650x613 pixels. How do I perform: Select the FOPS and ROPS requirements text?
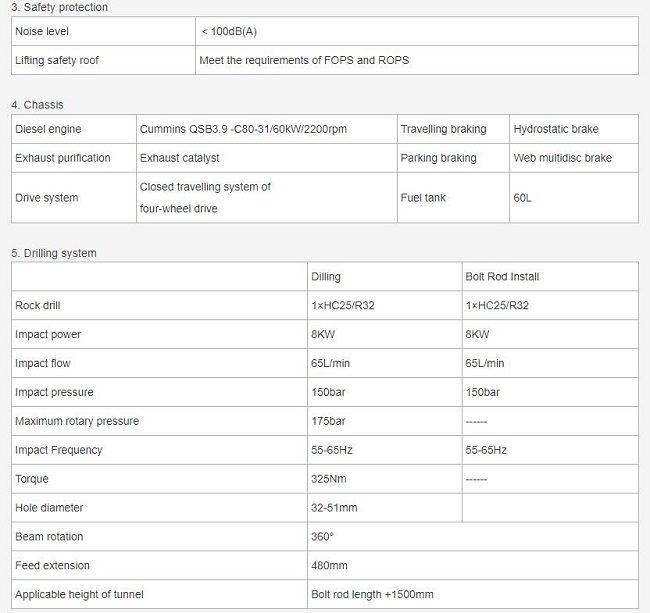point(304,60)
